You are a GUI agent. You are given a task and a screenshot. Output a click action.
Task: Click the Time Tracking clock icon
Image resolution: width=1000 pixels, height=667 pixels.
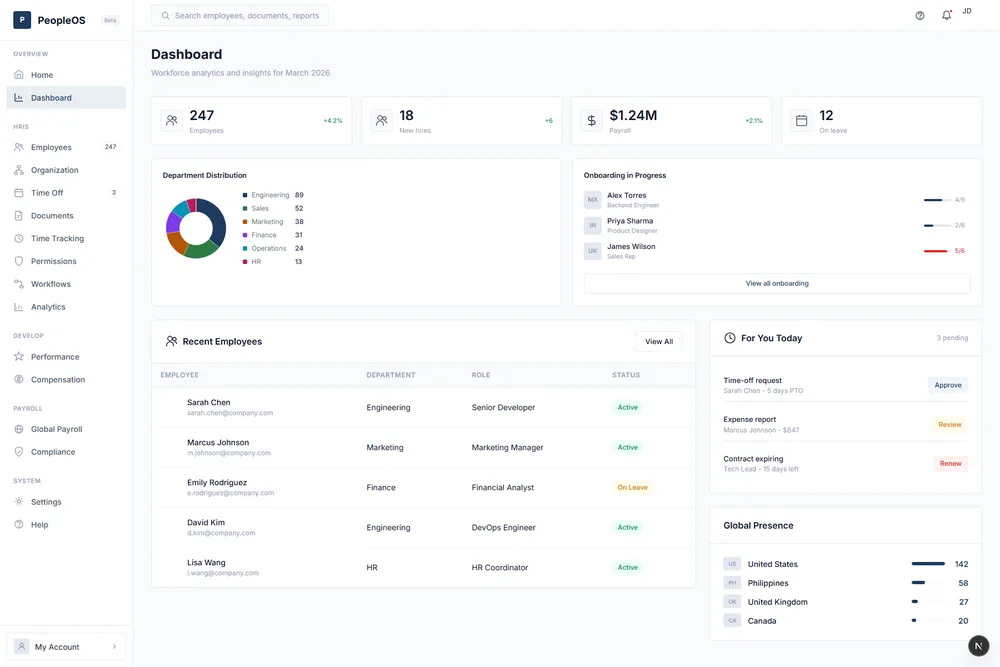point(19,238)
